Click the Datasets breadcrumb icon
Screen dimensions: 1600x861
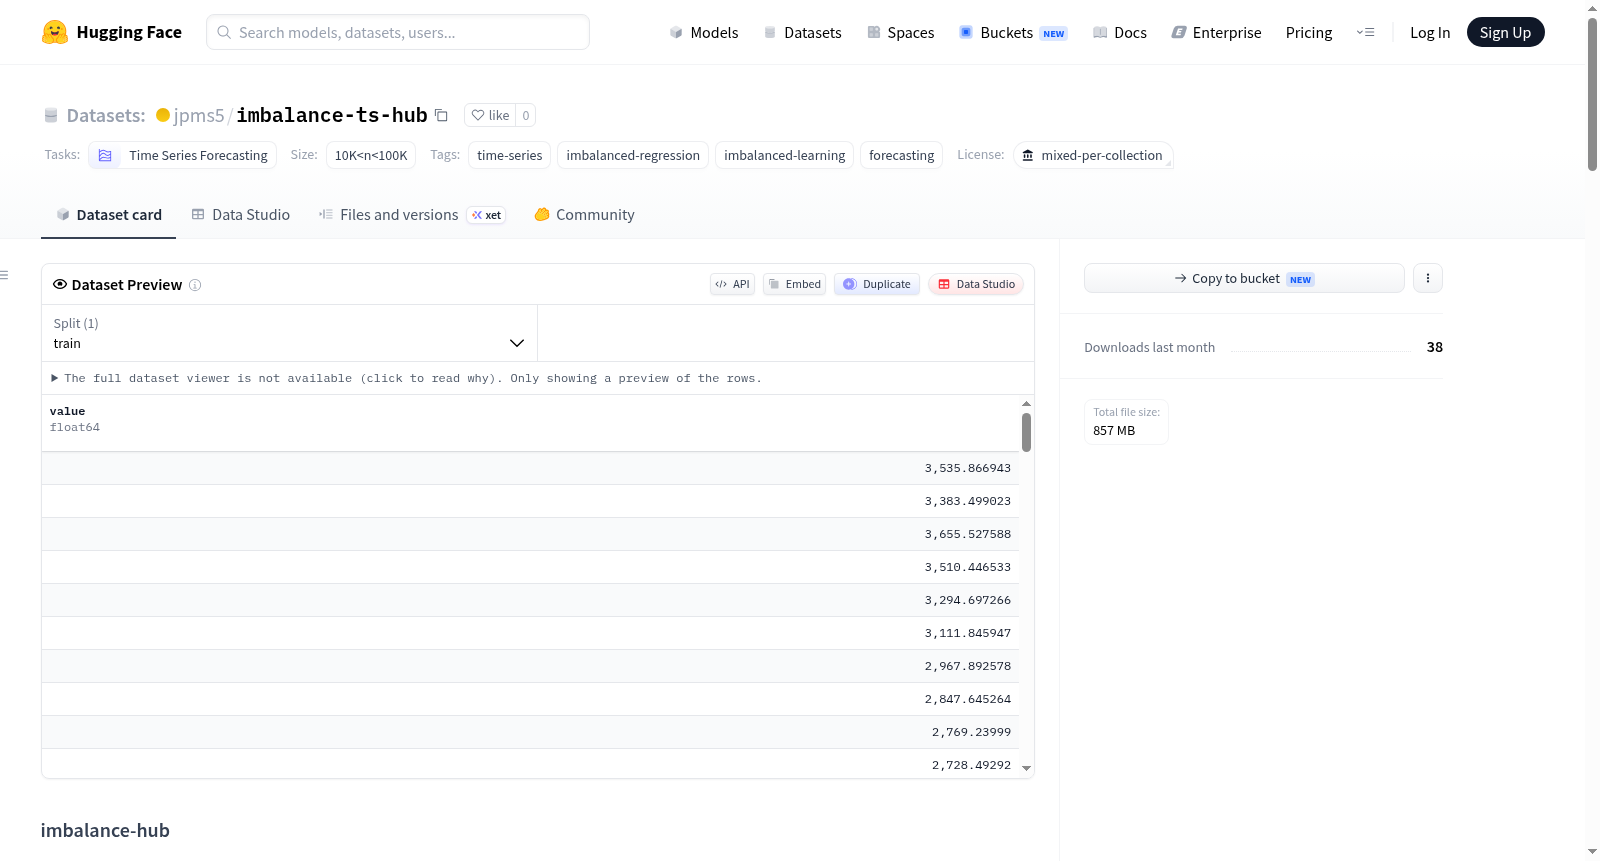click(51, 115)
